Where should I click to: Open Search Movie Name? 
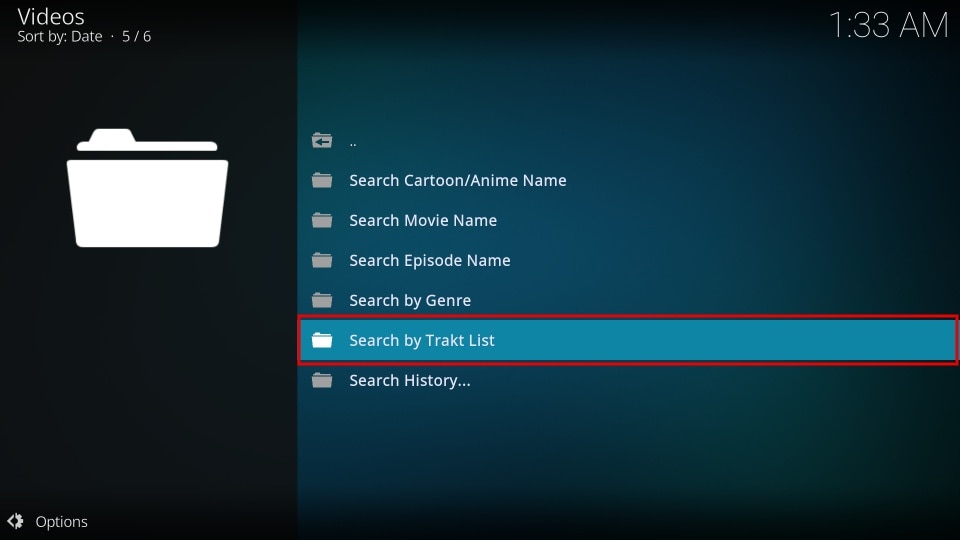point(628,220)
